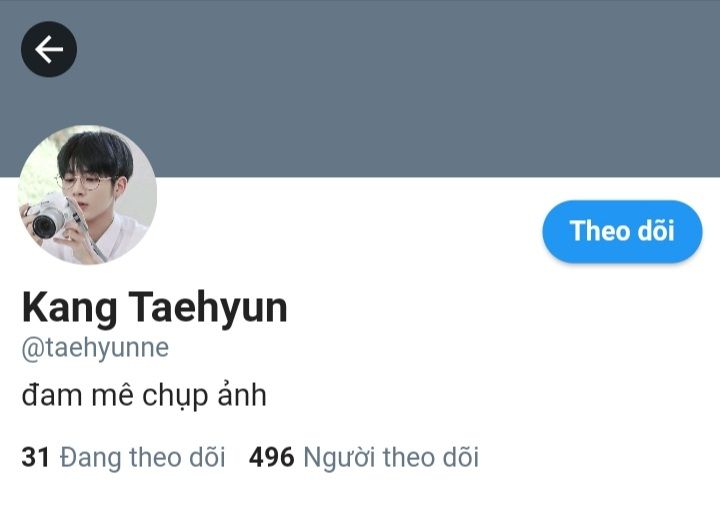The width and height of the screenshot is (720, 515).
Task: Click the Kang Taehyun display name
Action: [x=154, y=308]
